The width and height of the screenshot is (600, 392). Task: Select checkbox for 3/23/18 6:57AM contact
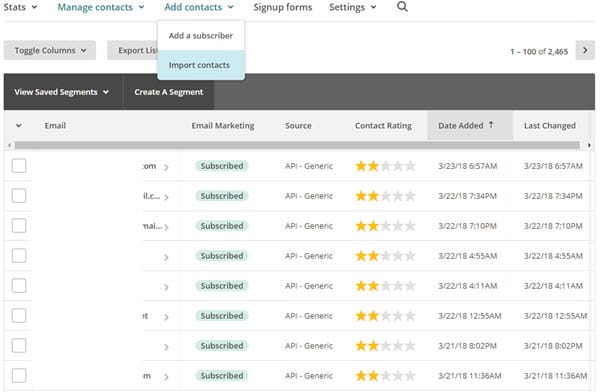19,166
